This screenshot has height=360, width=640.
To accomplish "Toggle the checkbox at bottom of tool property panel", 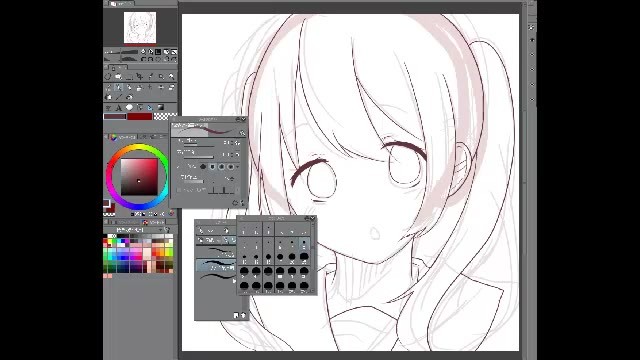I will click(178, 190).
